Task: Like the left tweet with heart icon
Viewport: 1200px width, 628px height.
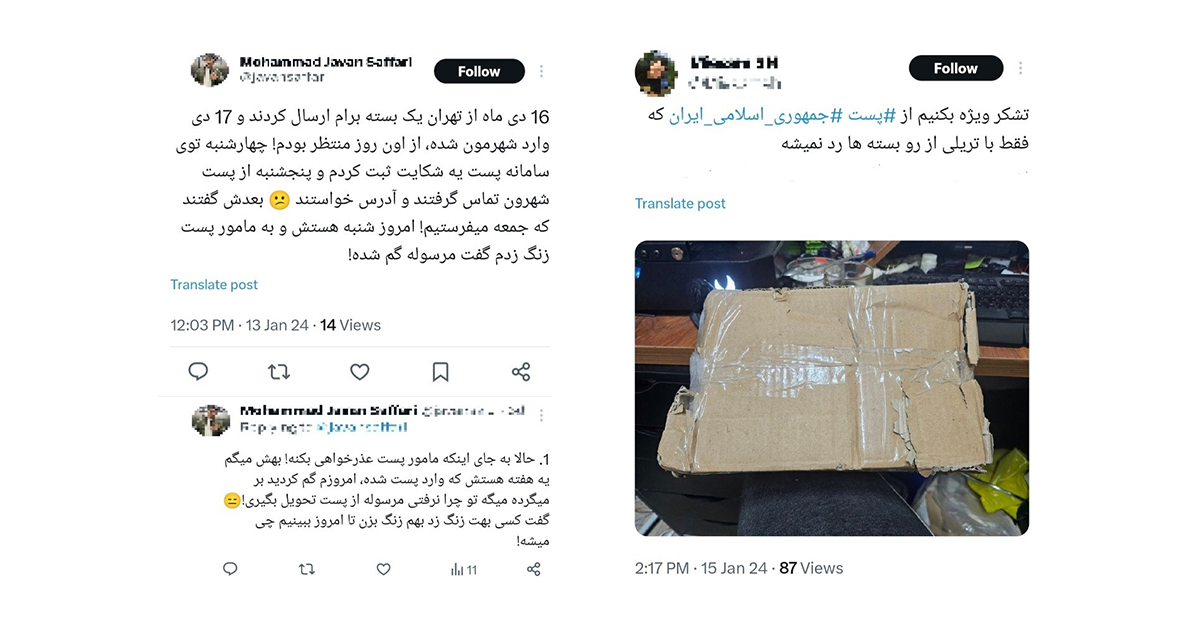Action: coord(360,372)
